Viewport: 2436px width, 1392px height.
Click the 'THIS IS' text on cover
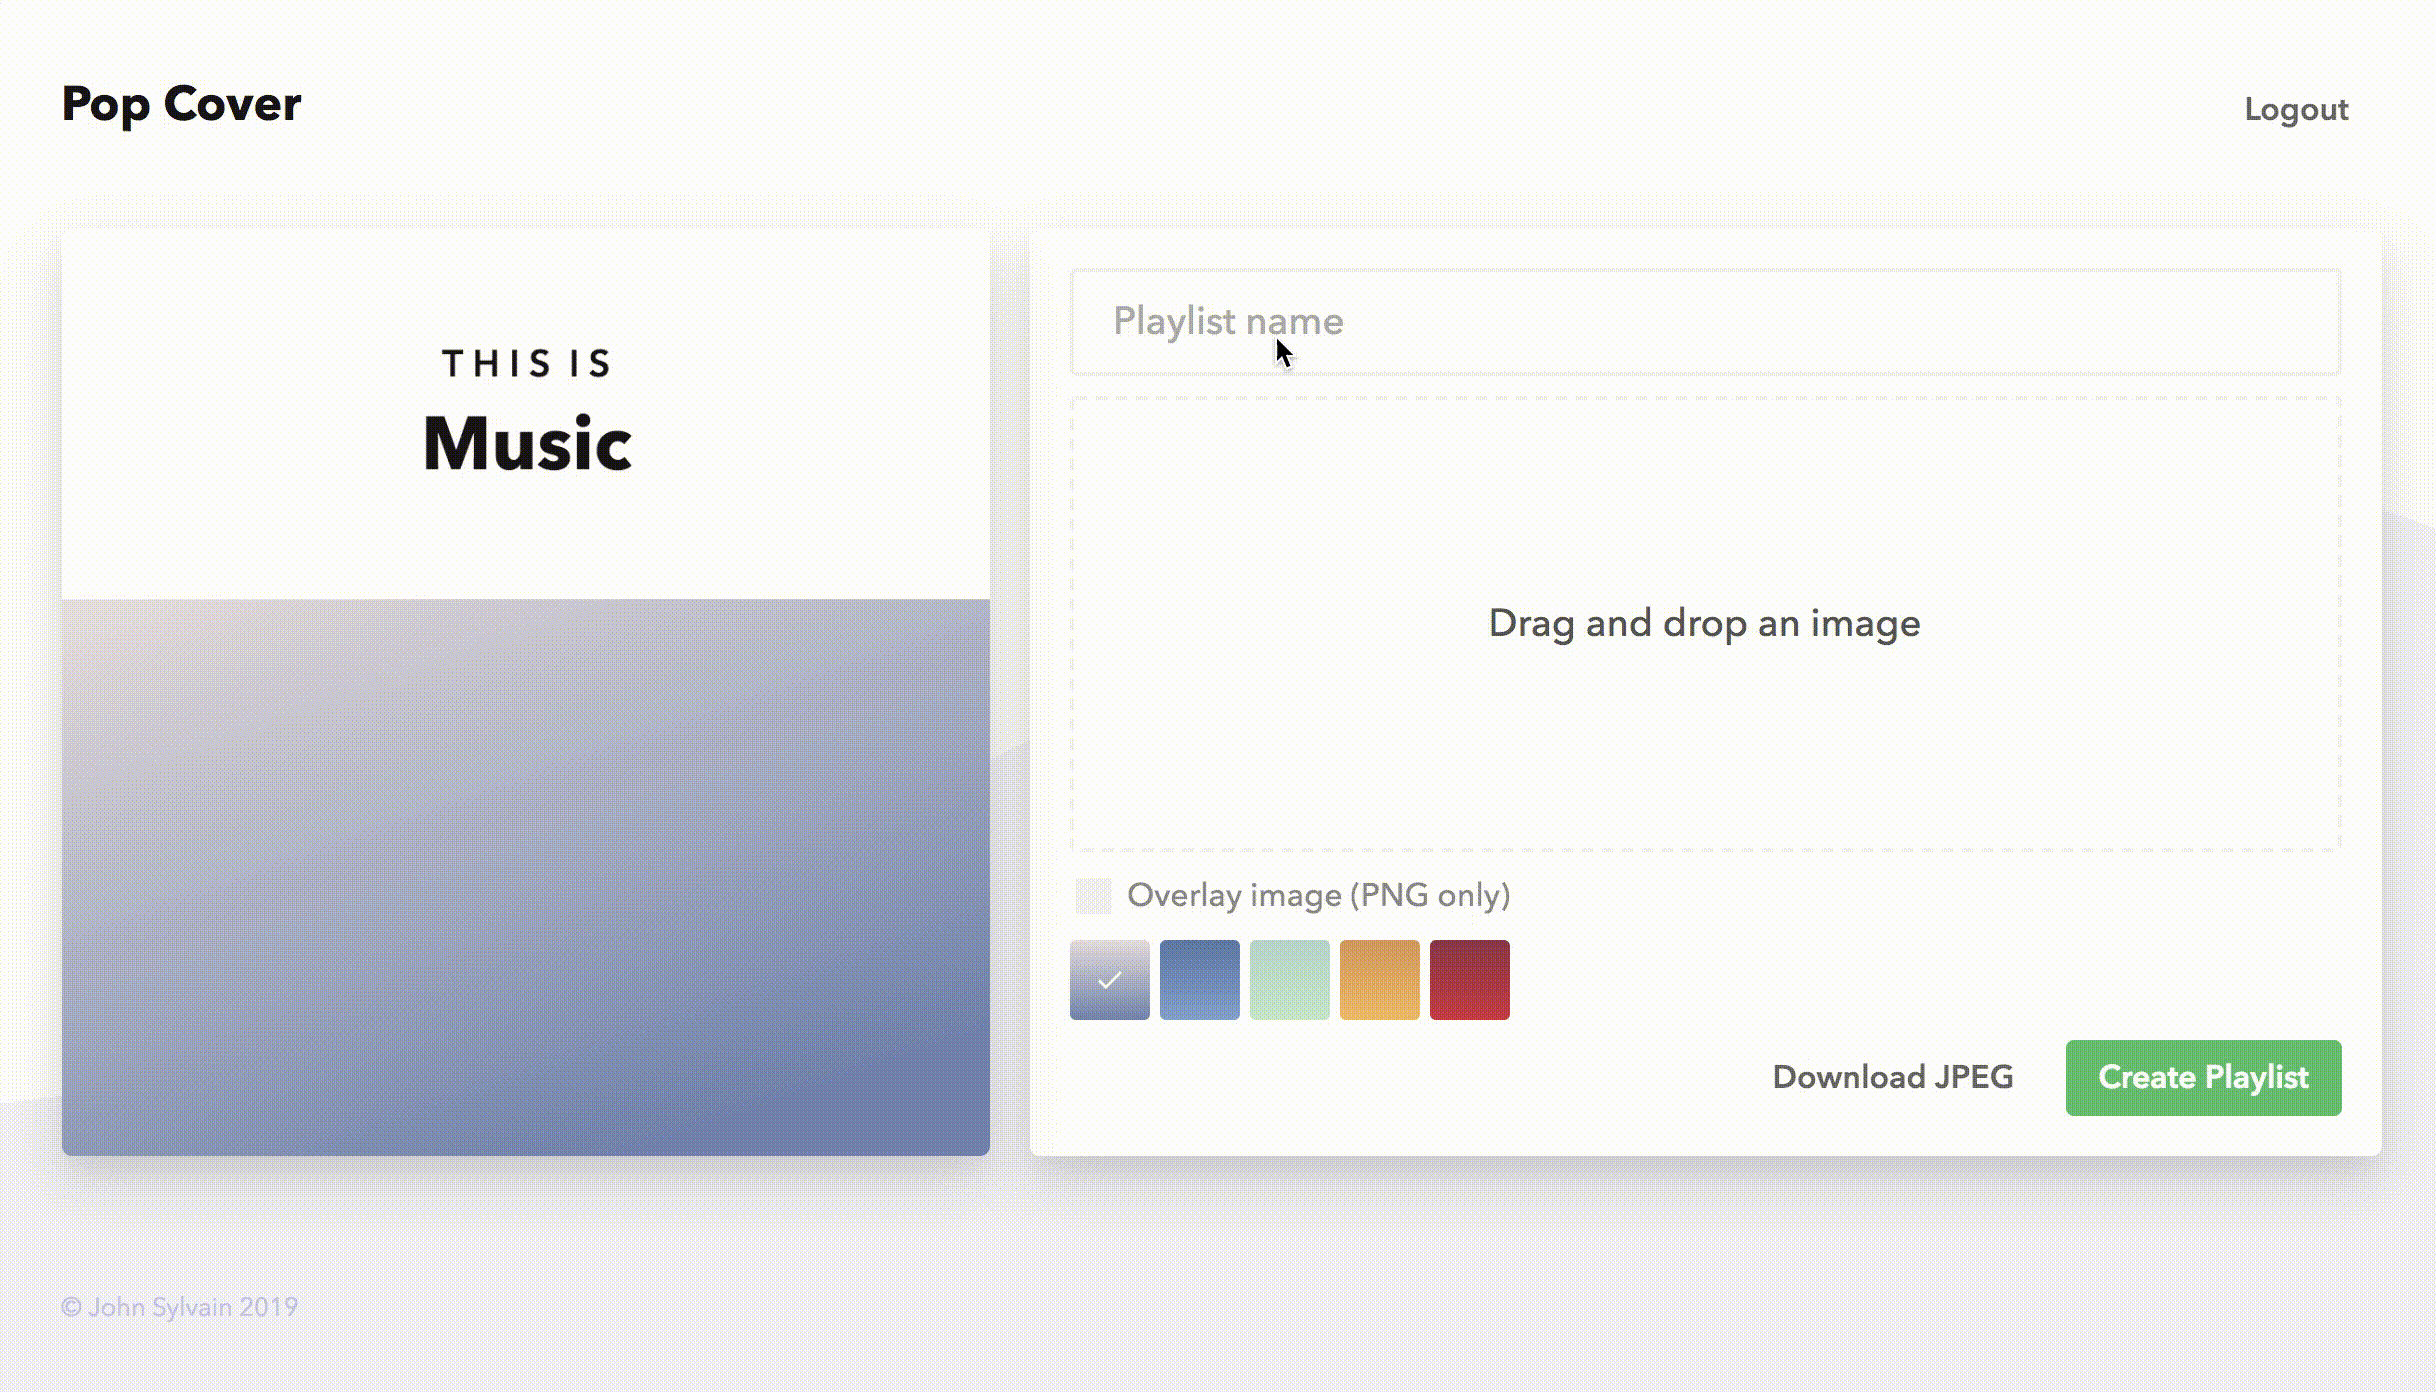click(x=527, y=363)
